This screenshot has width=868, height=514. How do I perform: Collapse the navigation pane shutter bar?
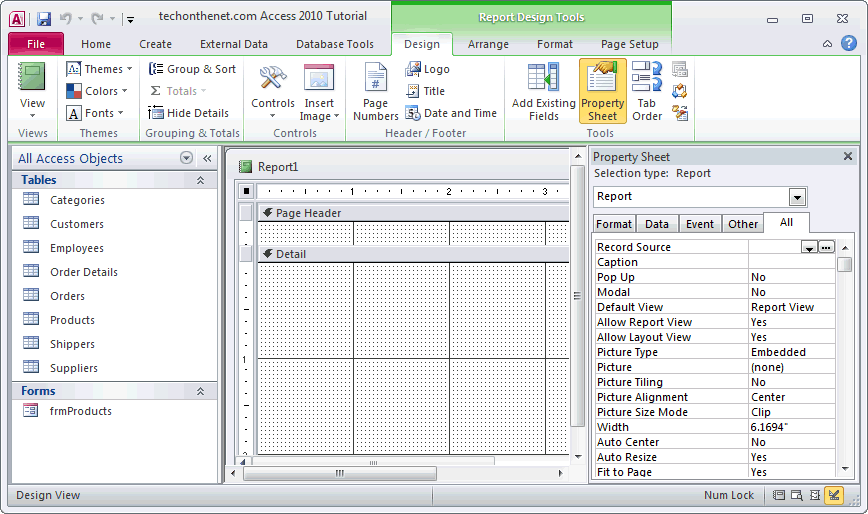point(207,158)
